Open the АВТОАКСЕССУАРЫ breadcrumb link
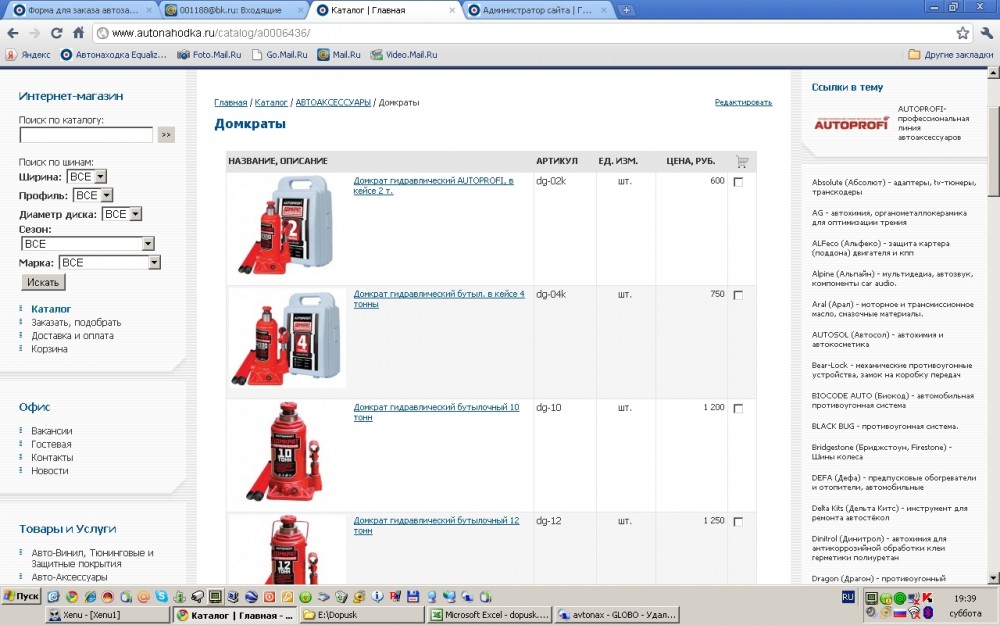This screenshot has width=1000, height=625. [x=333, y=102]
